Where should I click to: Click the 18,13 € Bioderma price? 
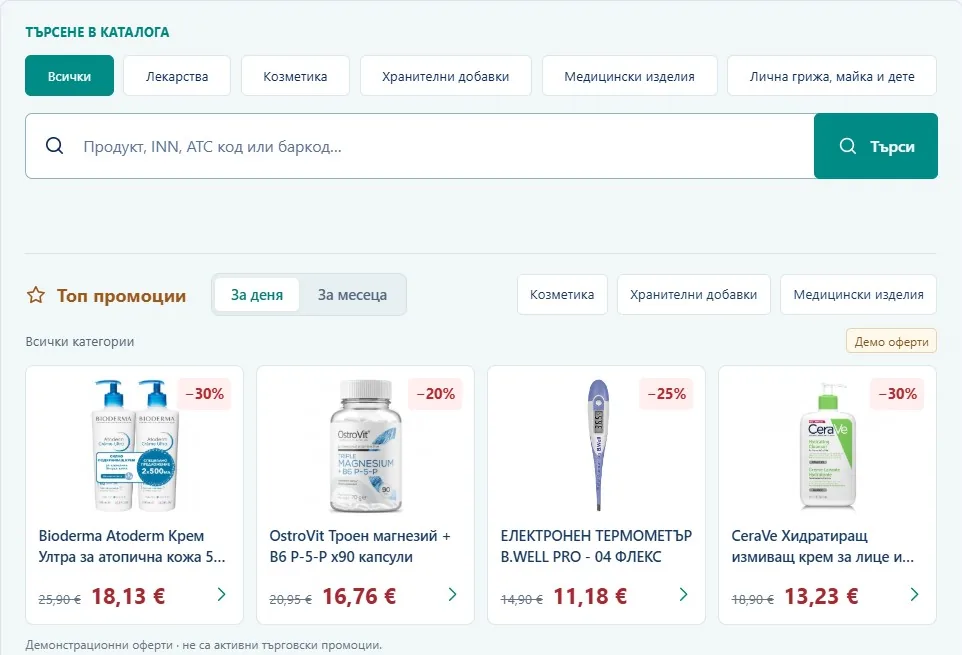[128, 596]
